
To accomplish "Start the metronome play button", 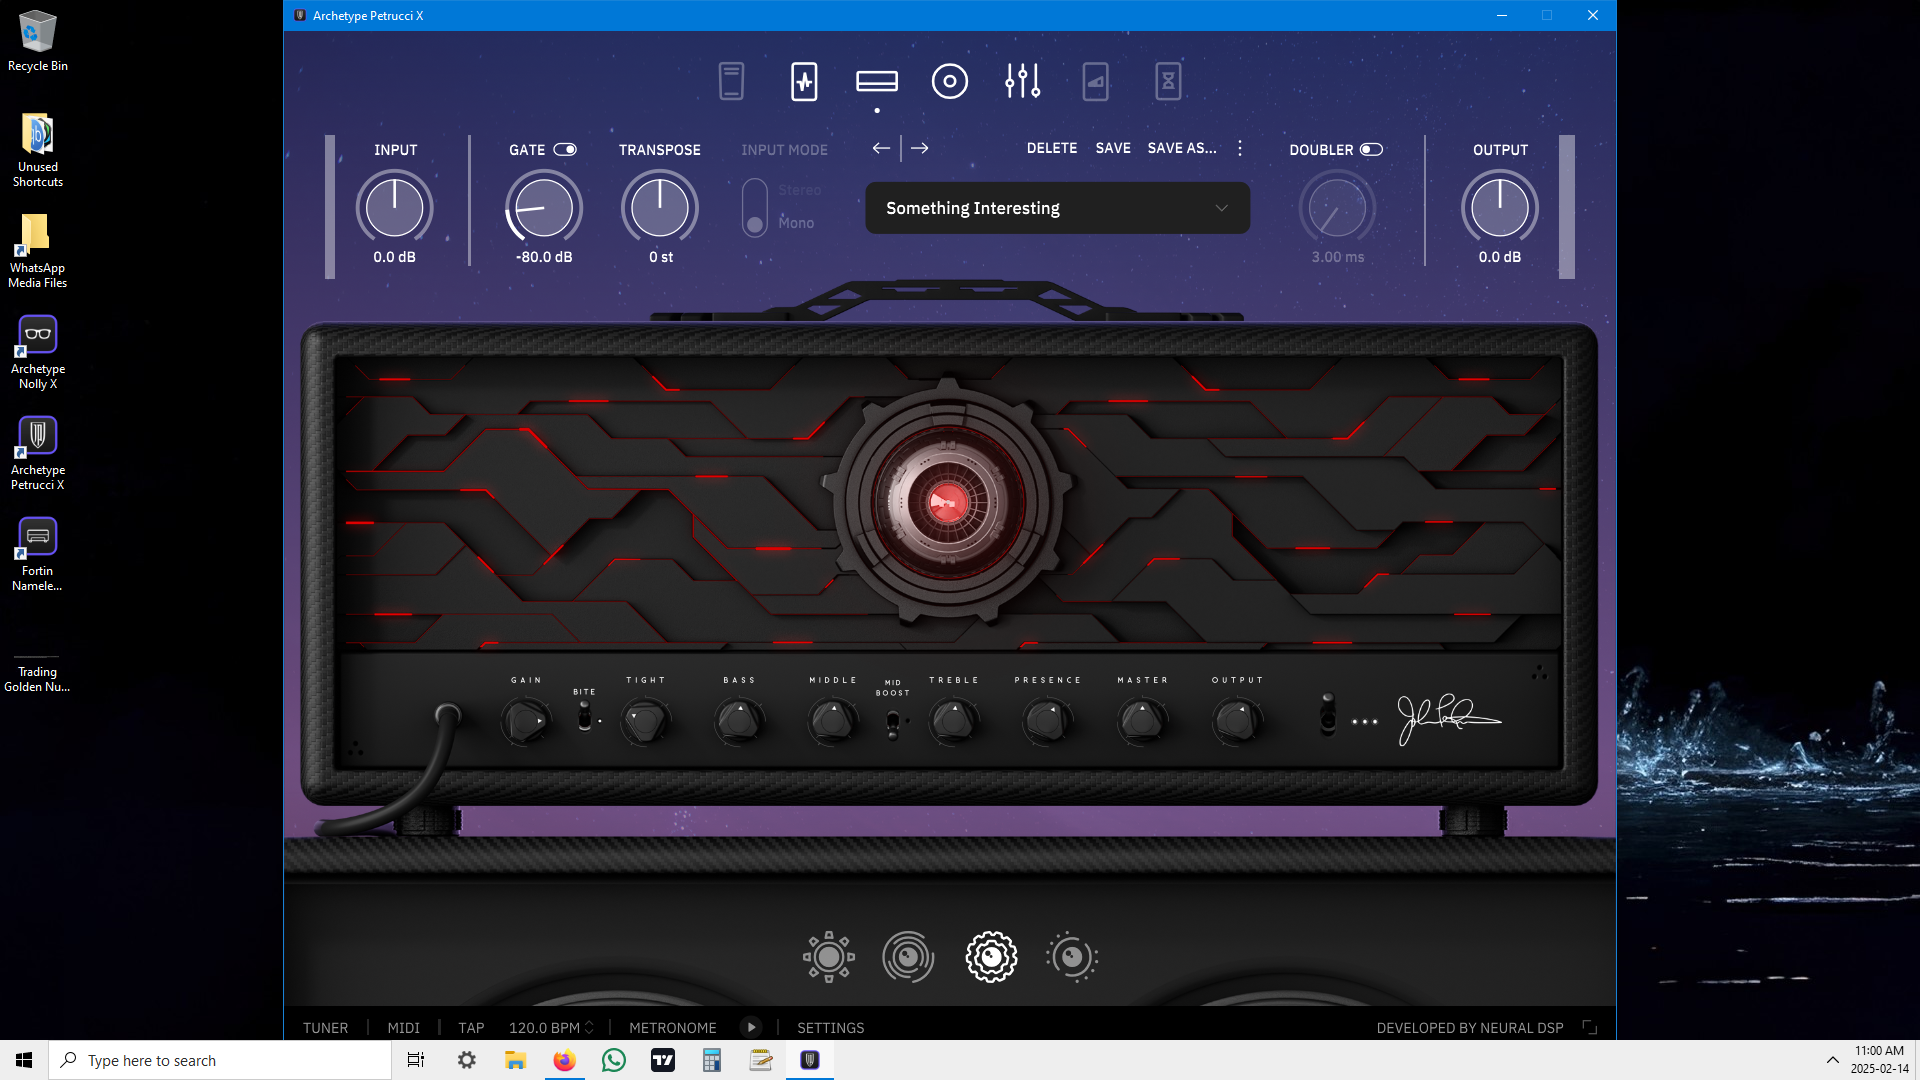I will 751,1027.
